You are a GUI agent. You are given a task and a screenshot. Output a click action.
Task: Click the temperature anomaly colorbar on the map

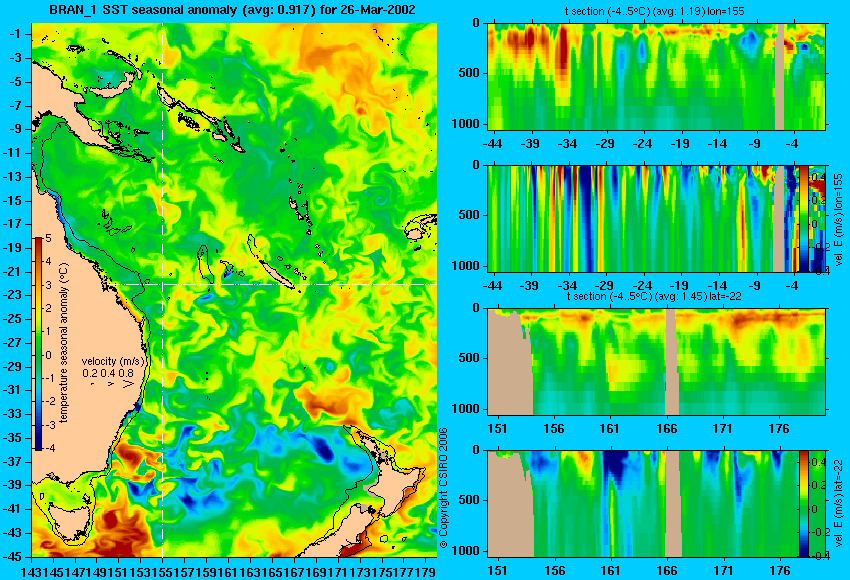coord(39,344)
